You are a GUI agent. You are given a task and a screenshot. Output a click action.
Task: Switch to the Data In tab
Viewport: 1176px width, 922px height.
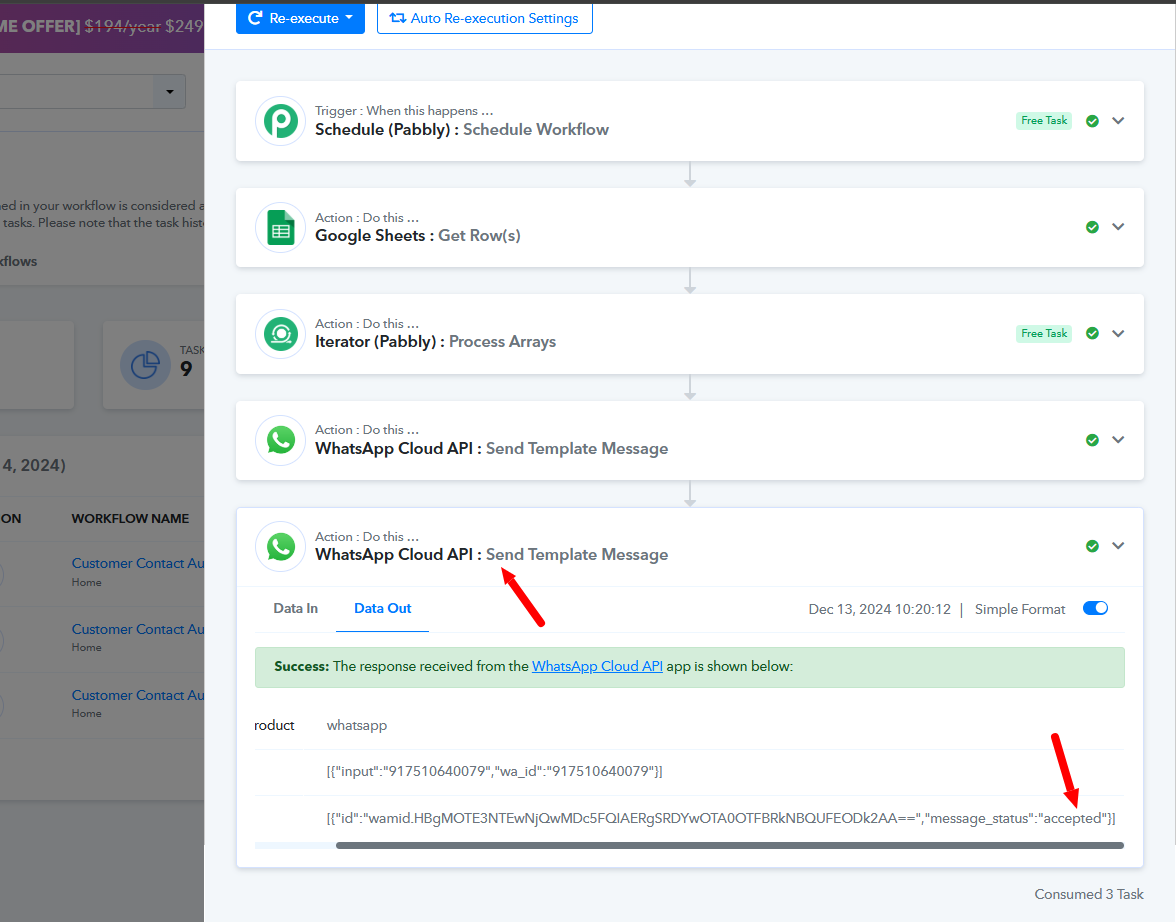[x=296, y=608]
